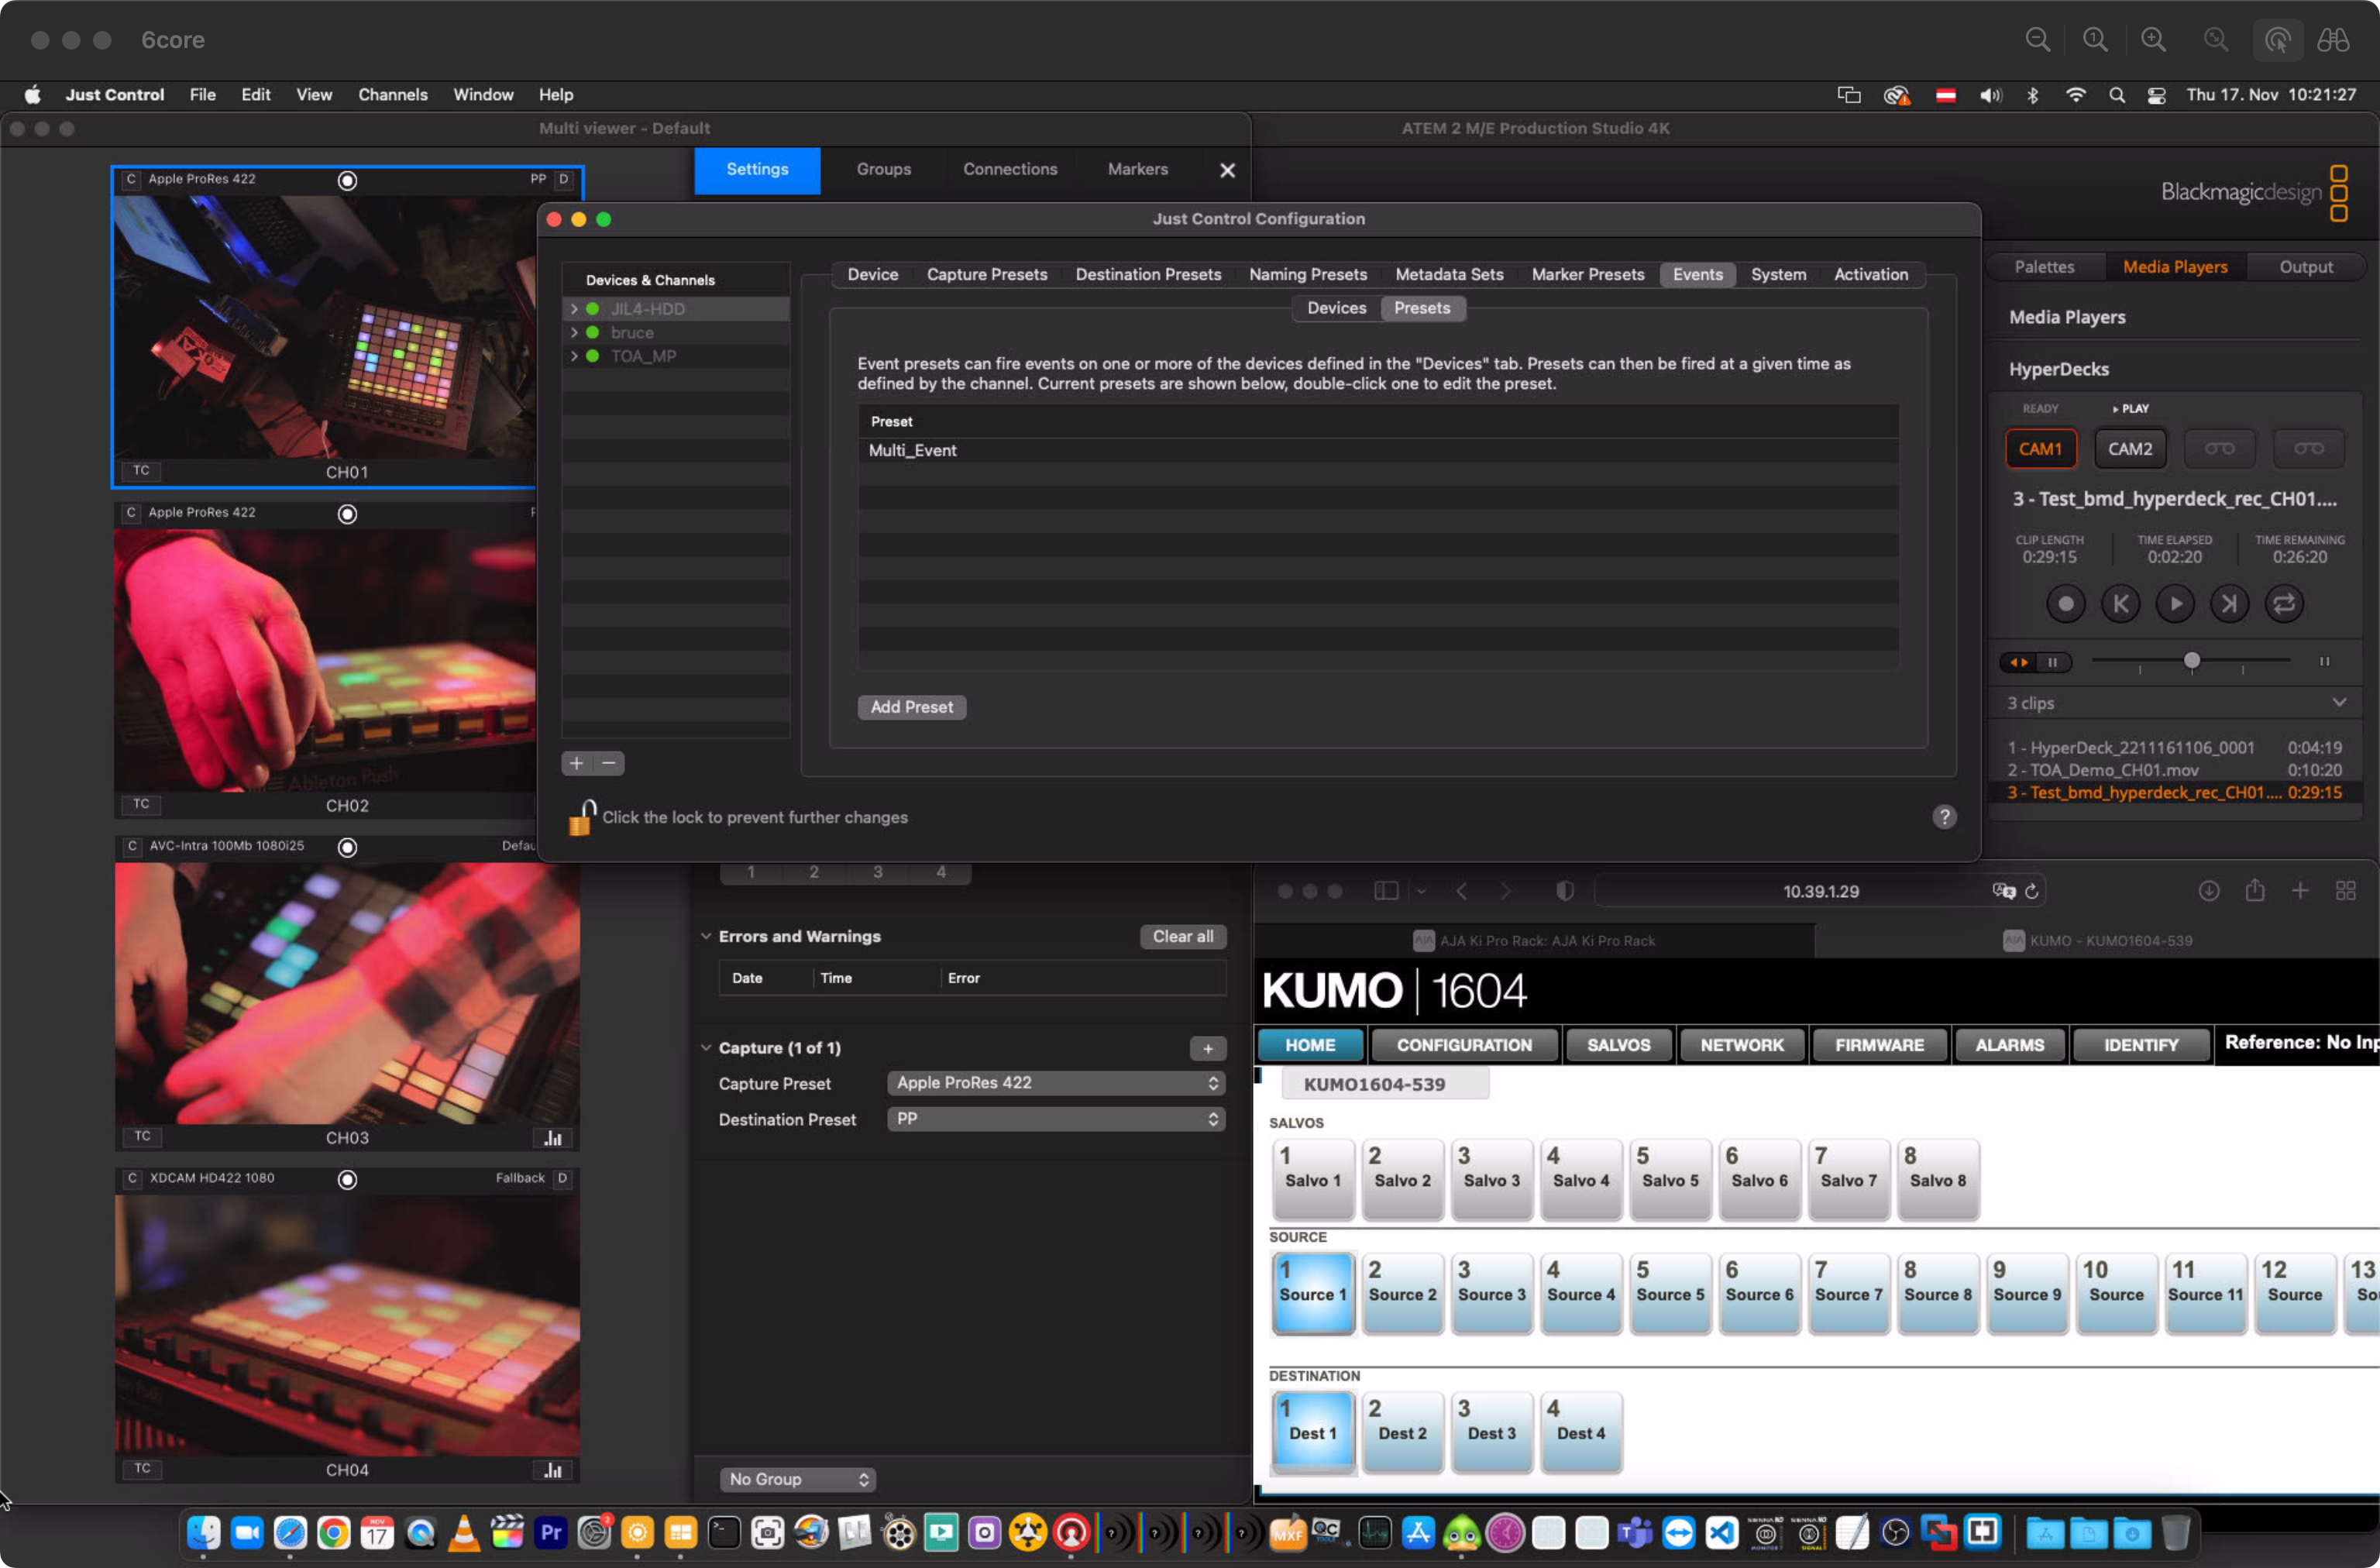Remove a device with the minus button
The width and height of the screenshot is (2380, 1568).
point(608,763)
